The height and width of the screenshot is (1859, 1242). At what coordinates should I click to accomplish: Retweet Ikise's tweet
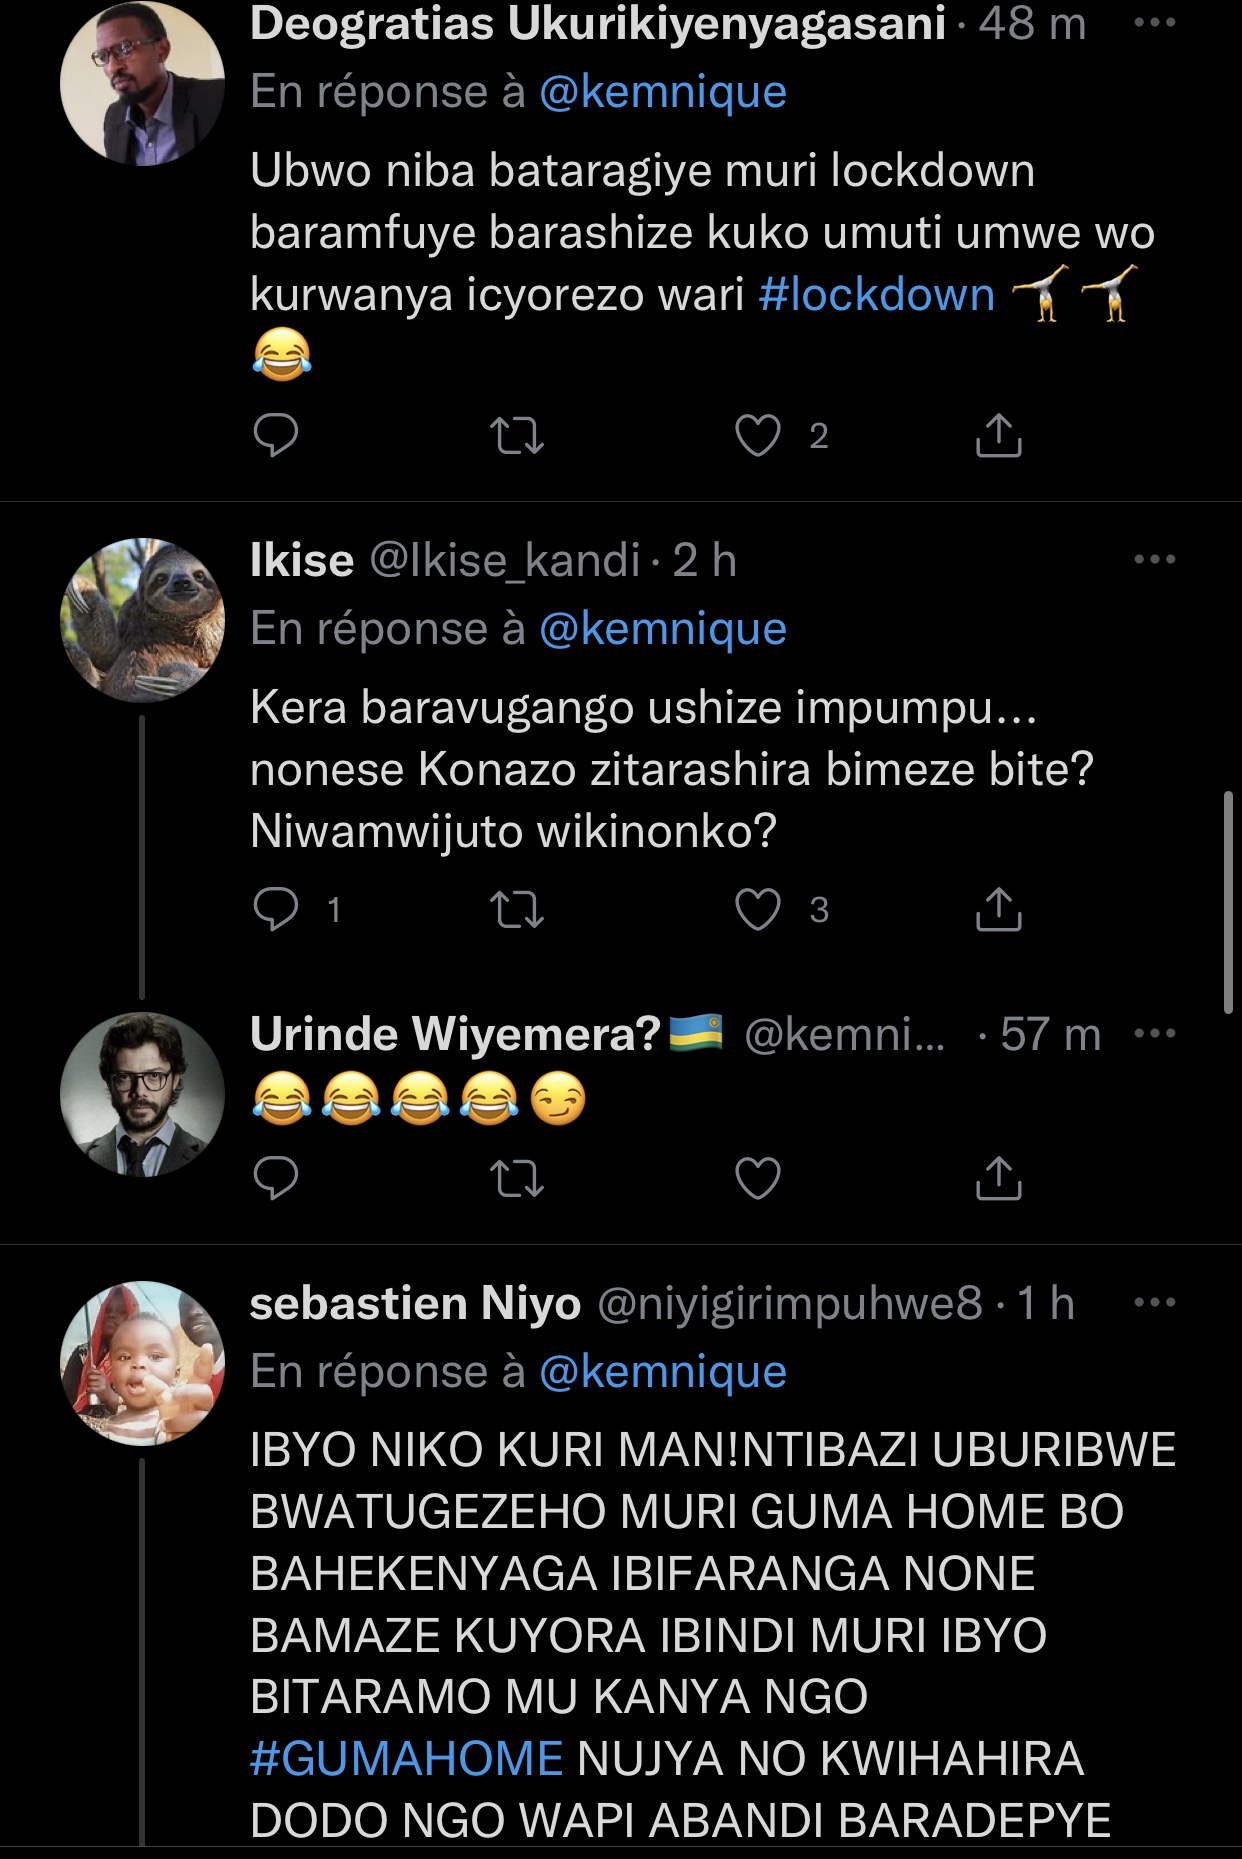click(518, 910)
